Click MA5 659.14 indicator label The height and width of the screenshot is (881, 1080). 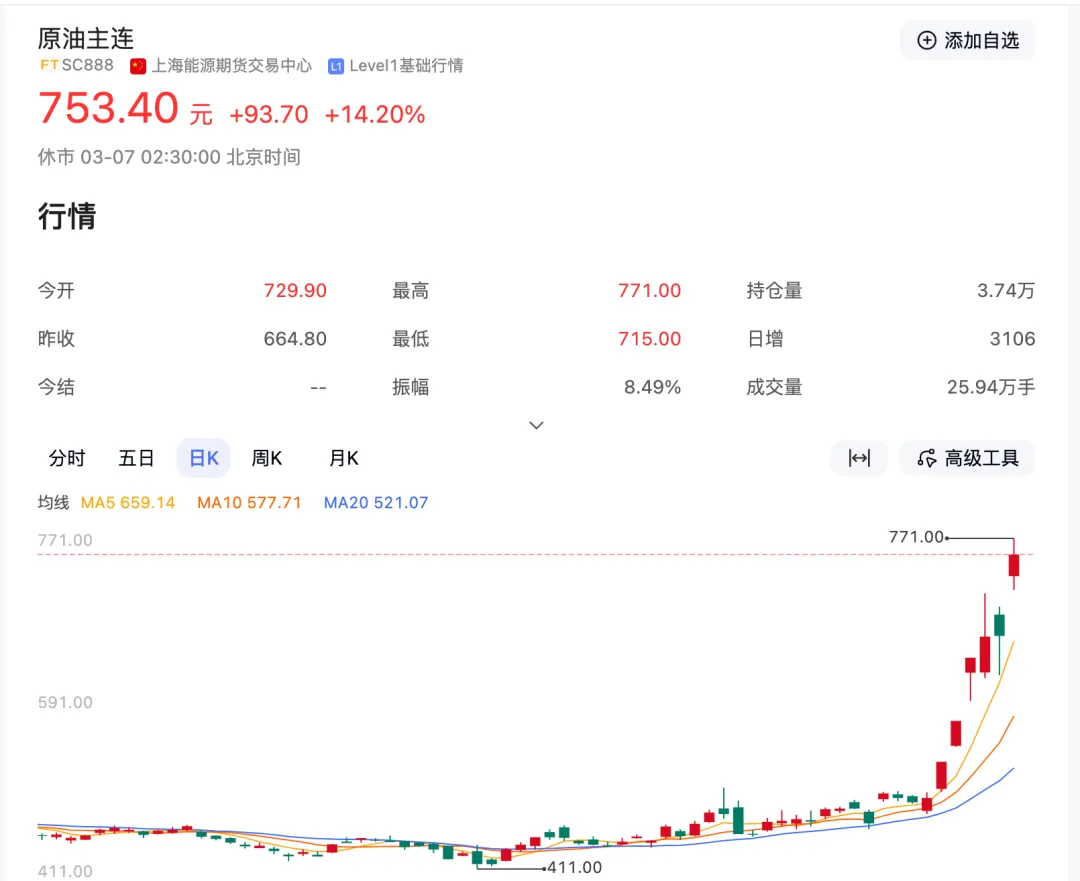[x=128, y=503]
